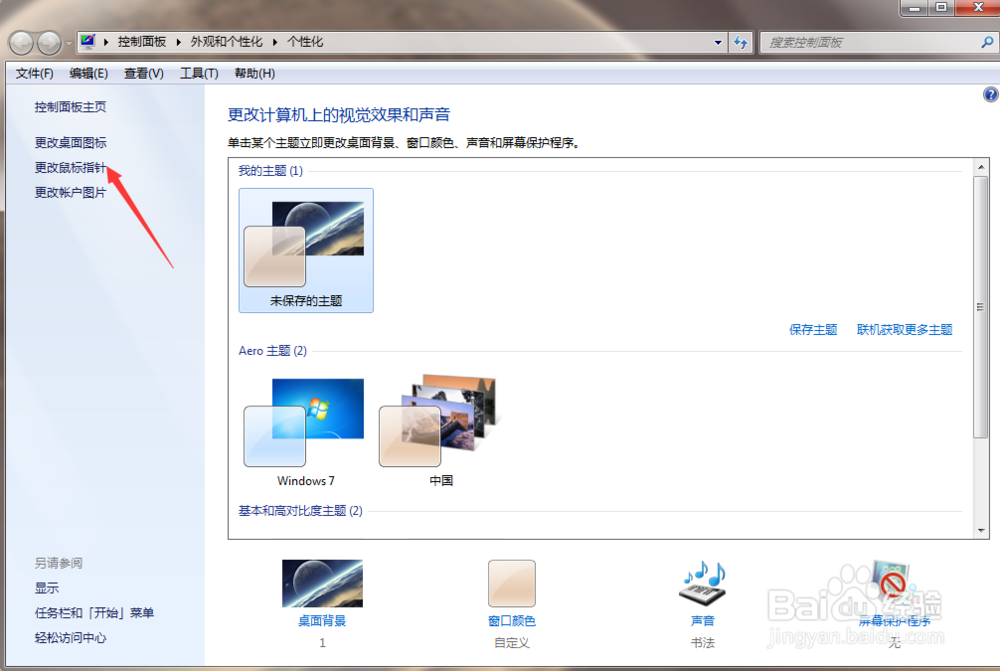Click the control panel icon in the address bar
1000x671 pixels.
87,42
